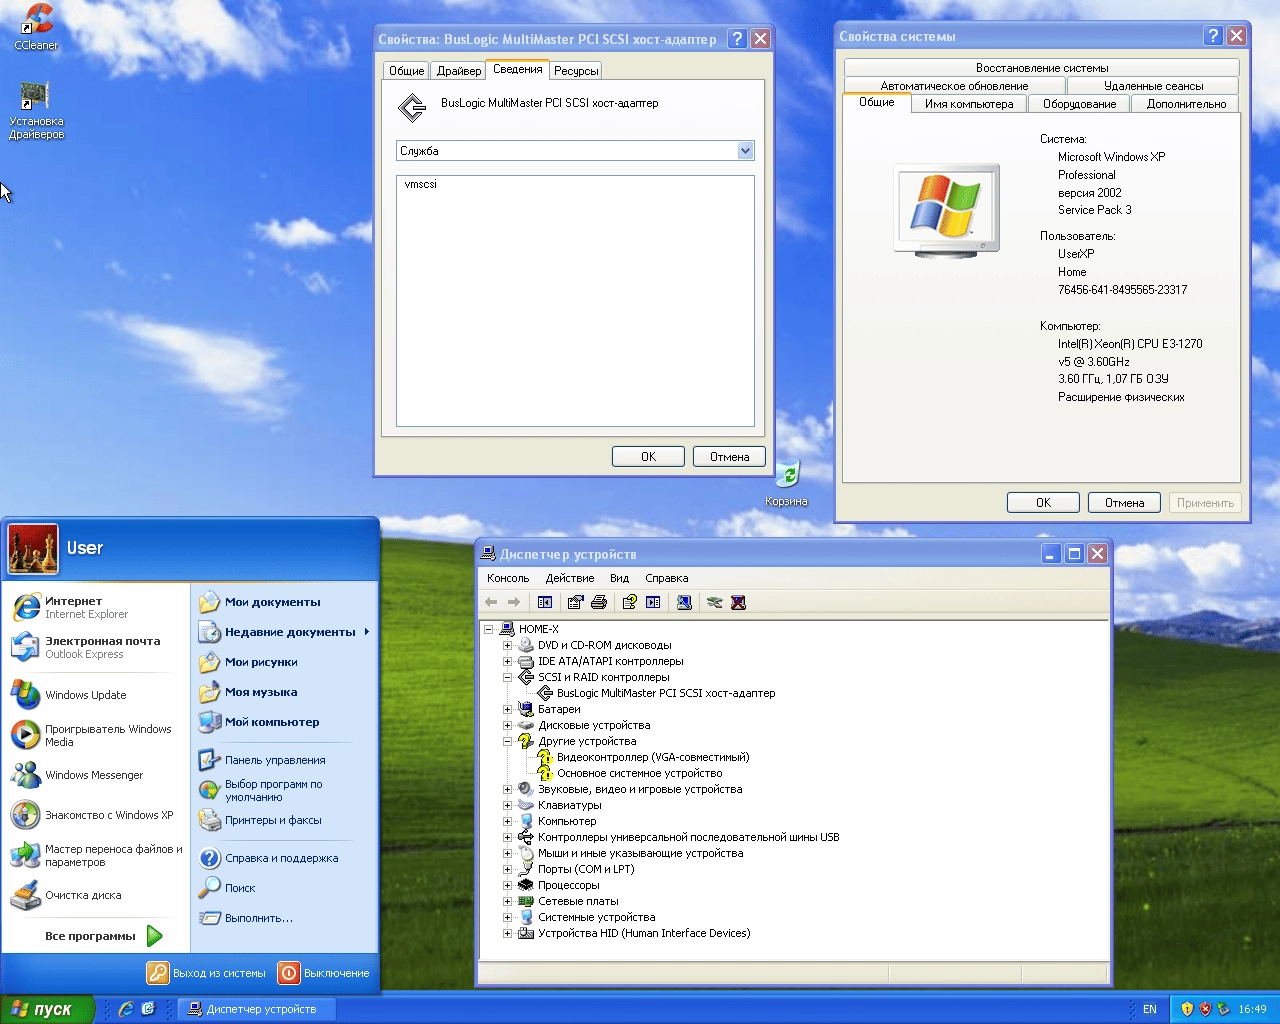Expand the Батареи node
This screenshot has width=1280, height=1024.
[x=507, y=709]
